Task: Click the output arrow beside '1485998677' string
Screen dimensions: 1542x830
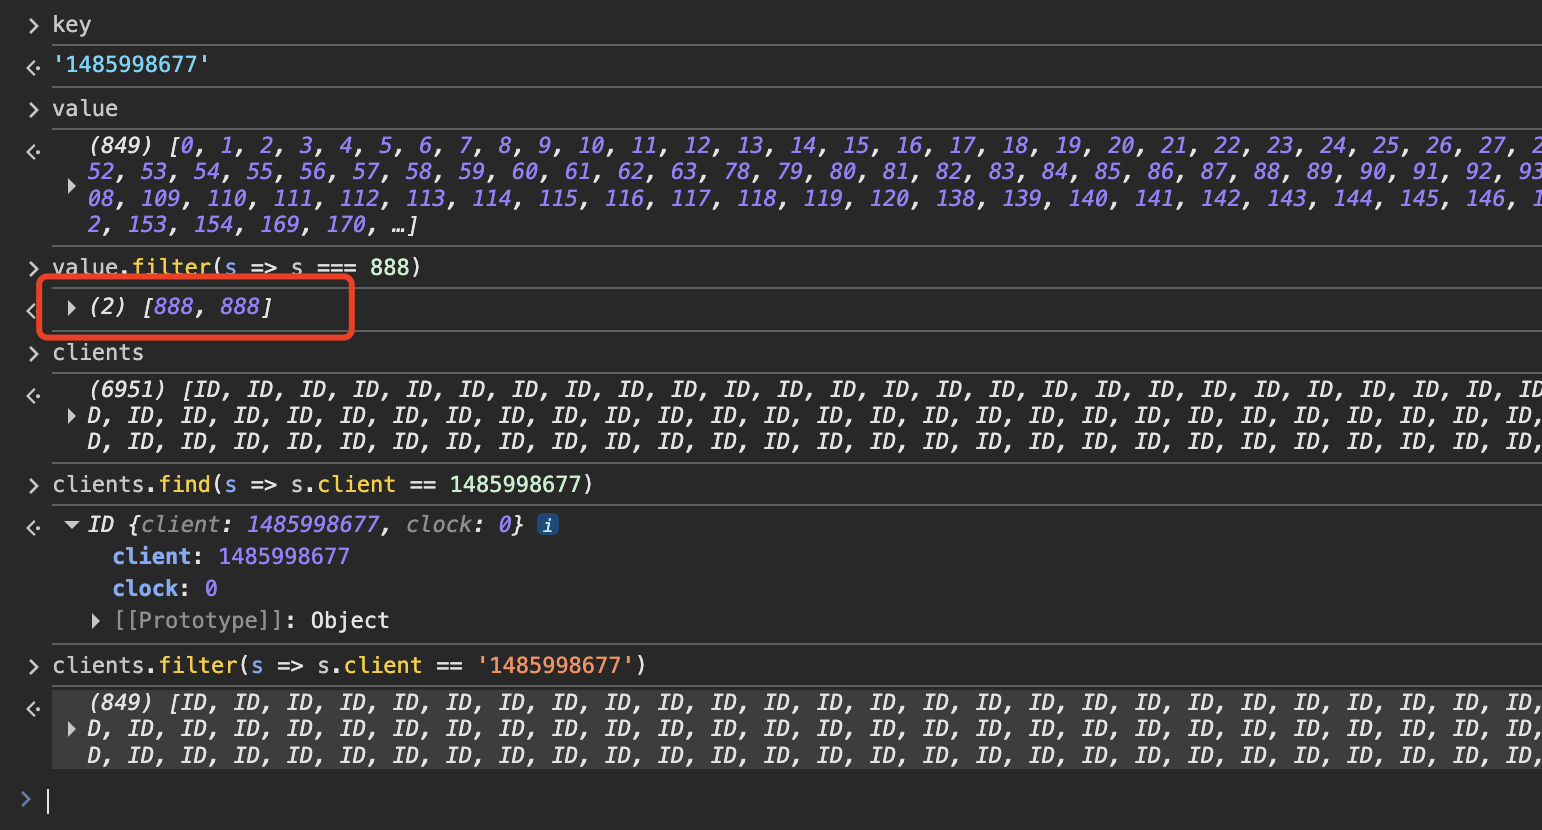Action: (x=33, y=66)
